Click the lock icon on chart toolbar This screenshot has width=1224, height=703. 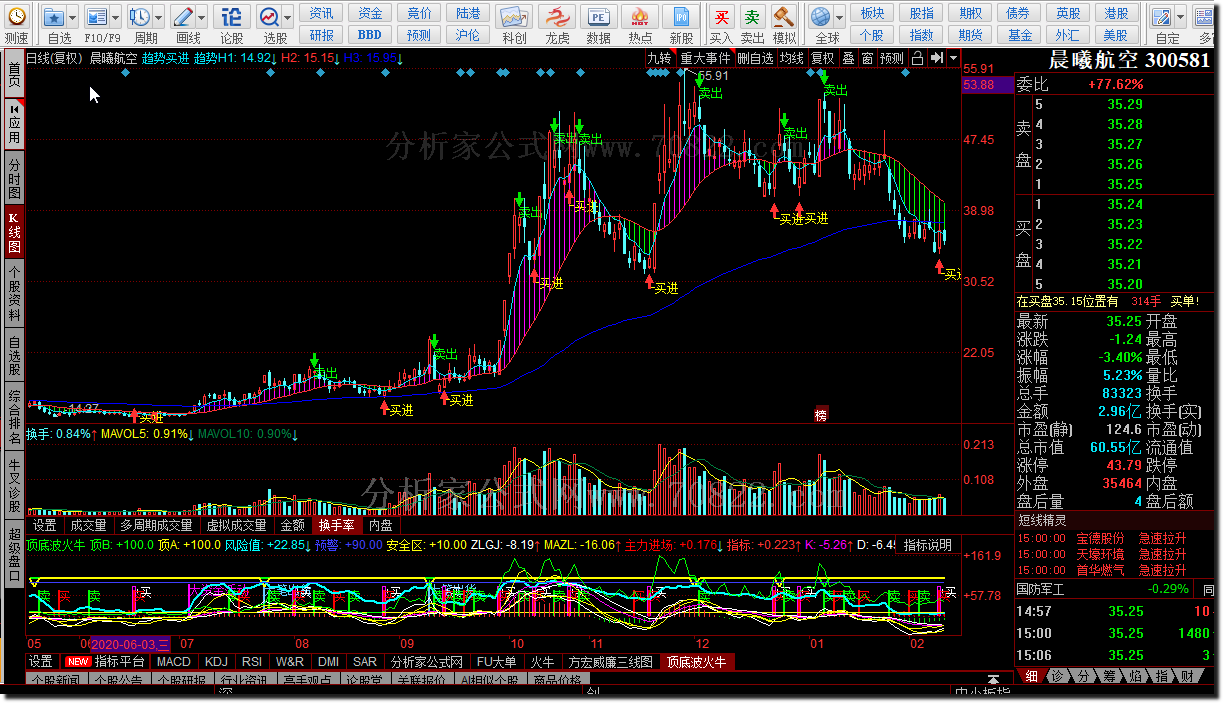(917, 58)
